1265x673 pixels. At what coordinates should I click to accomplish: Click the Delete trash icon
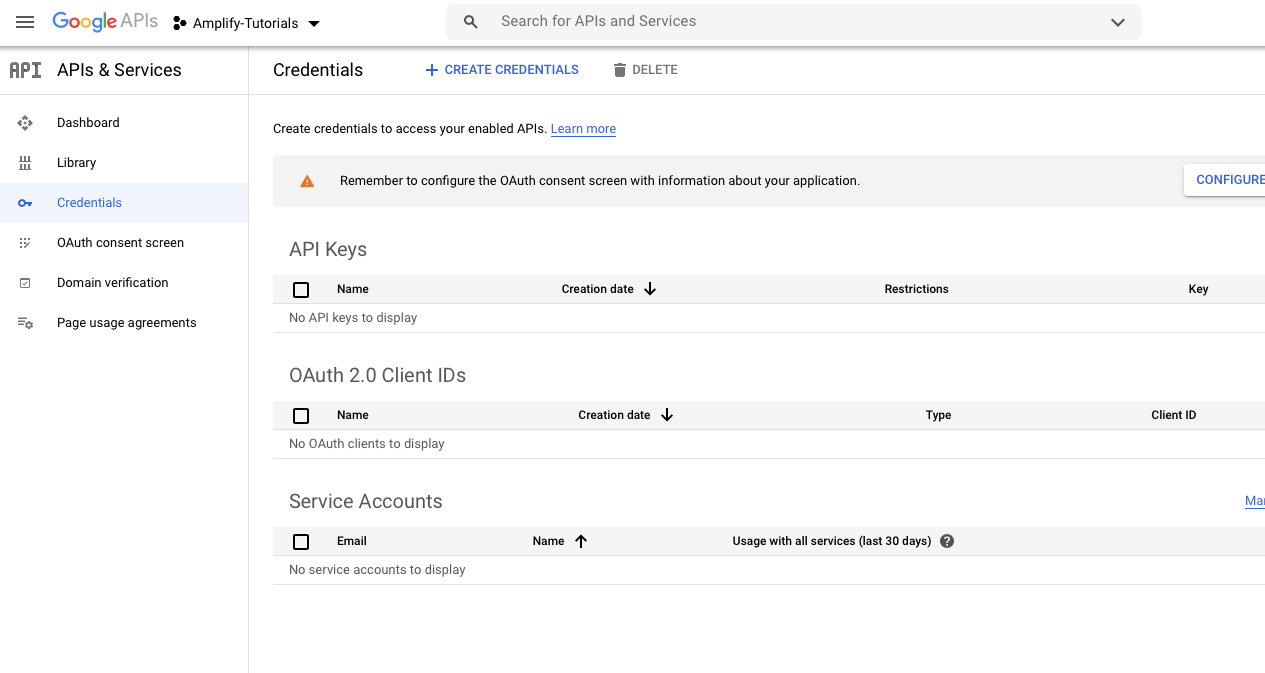click(617, 69)
